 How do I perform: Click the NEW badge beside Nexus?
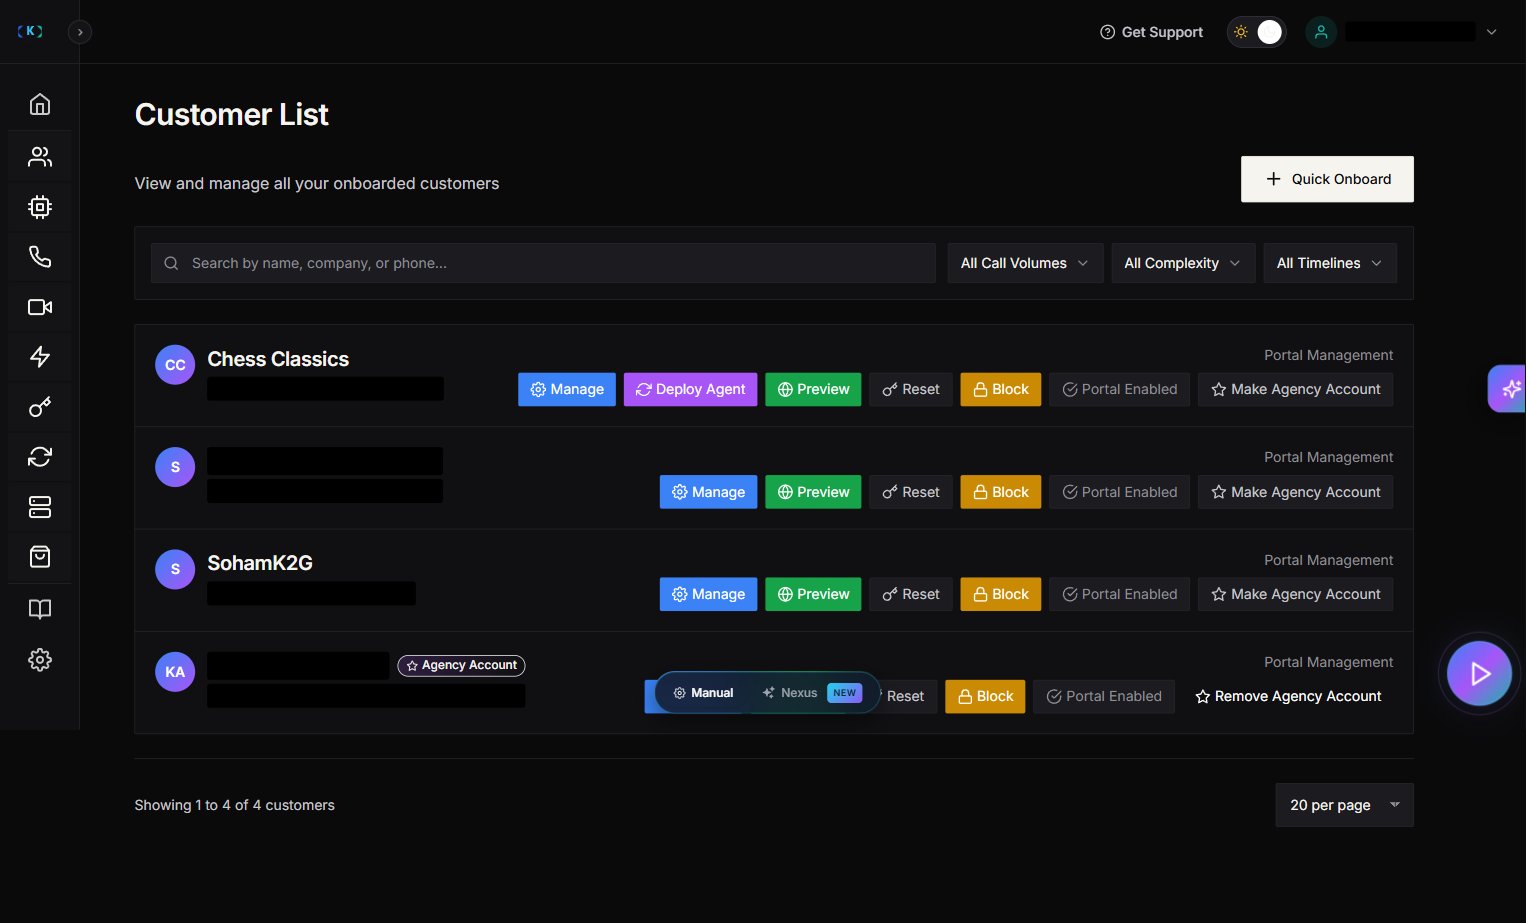coord(845,693)
